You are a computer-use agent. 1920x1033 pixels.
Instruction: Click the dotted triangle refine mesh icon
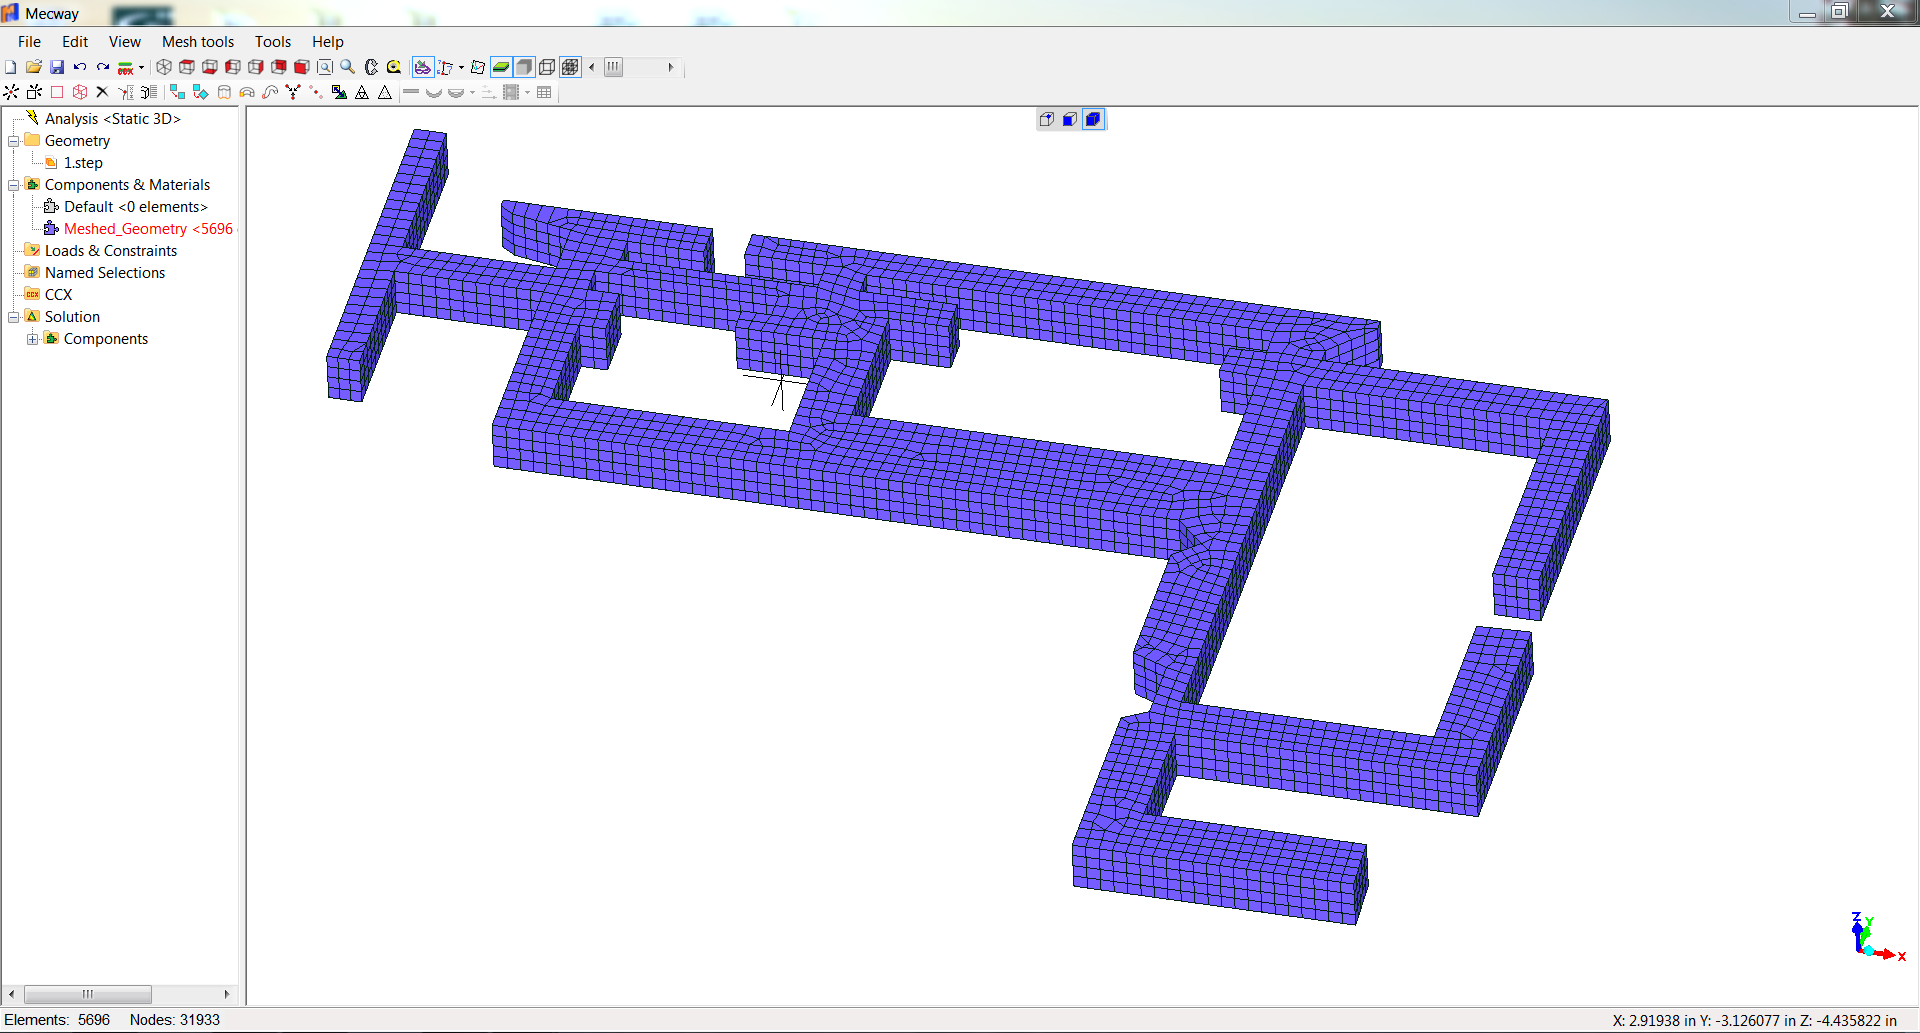click(x=362, y=92)
